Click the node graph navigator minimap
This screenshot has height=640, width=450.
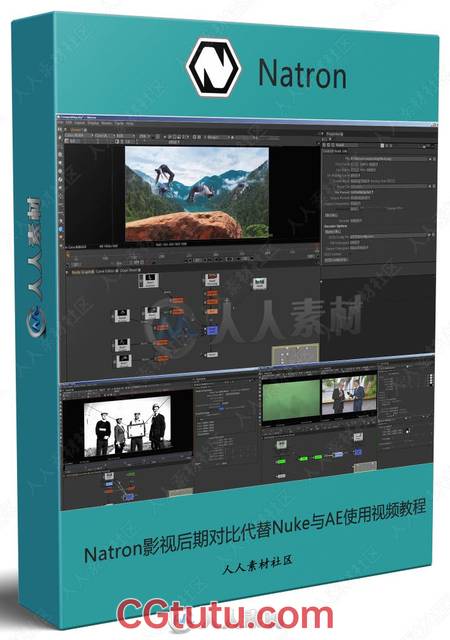pos(295,354)
